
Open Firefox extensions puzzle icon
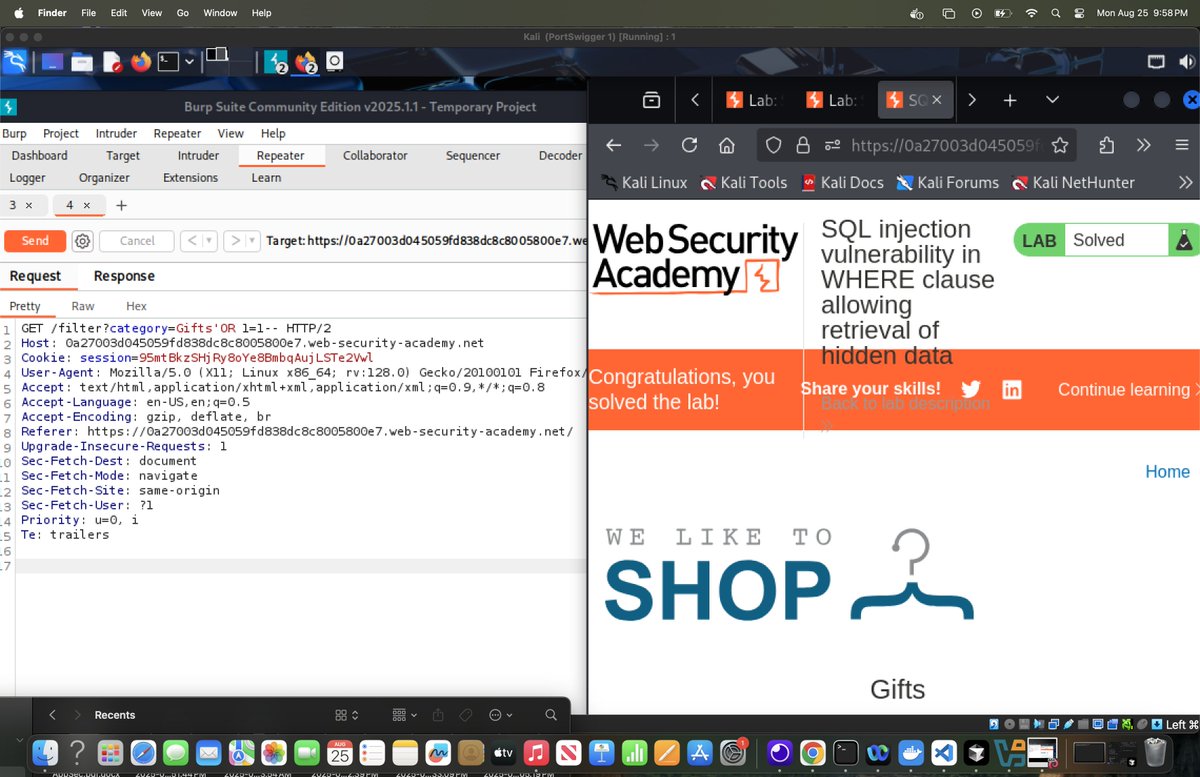(x=1106, y=145)
